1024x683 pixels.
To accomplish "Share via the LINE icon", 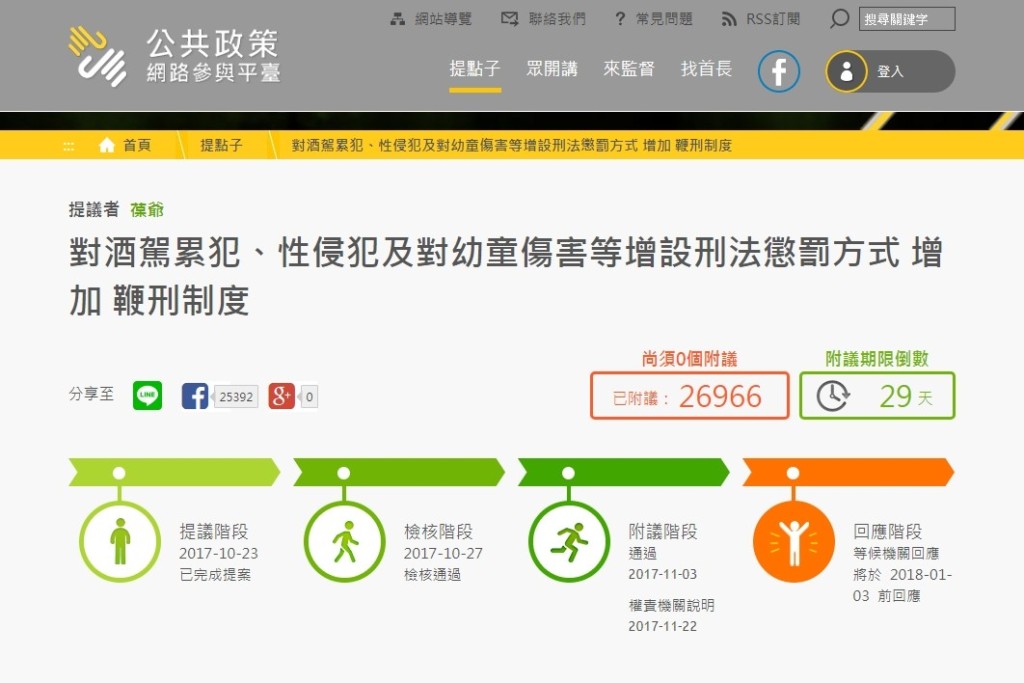I will point(147,396).
